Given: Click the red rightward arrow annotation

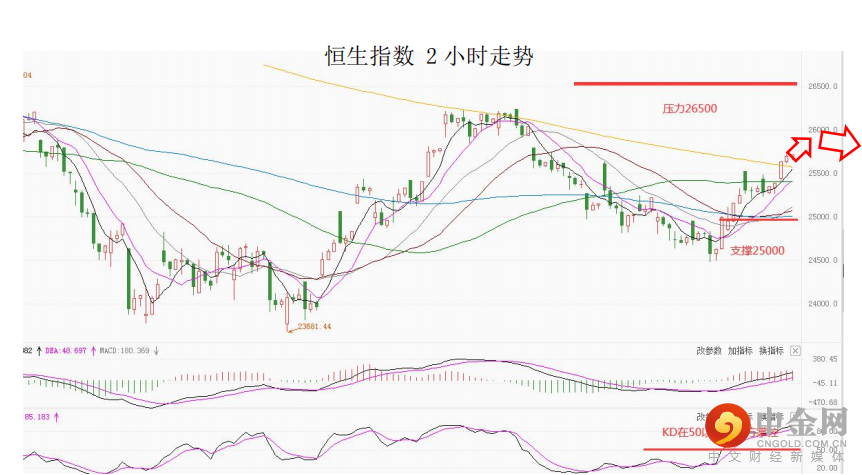Looking at the screenshot, I should [x=840, y=143].
